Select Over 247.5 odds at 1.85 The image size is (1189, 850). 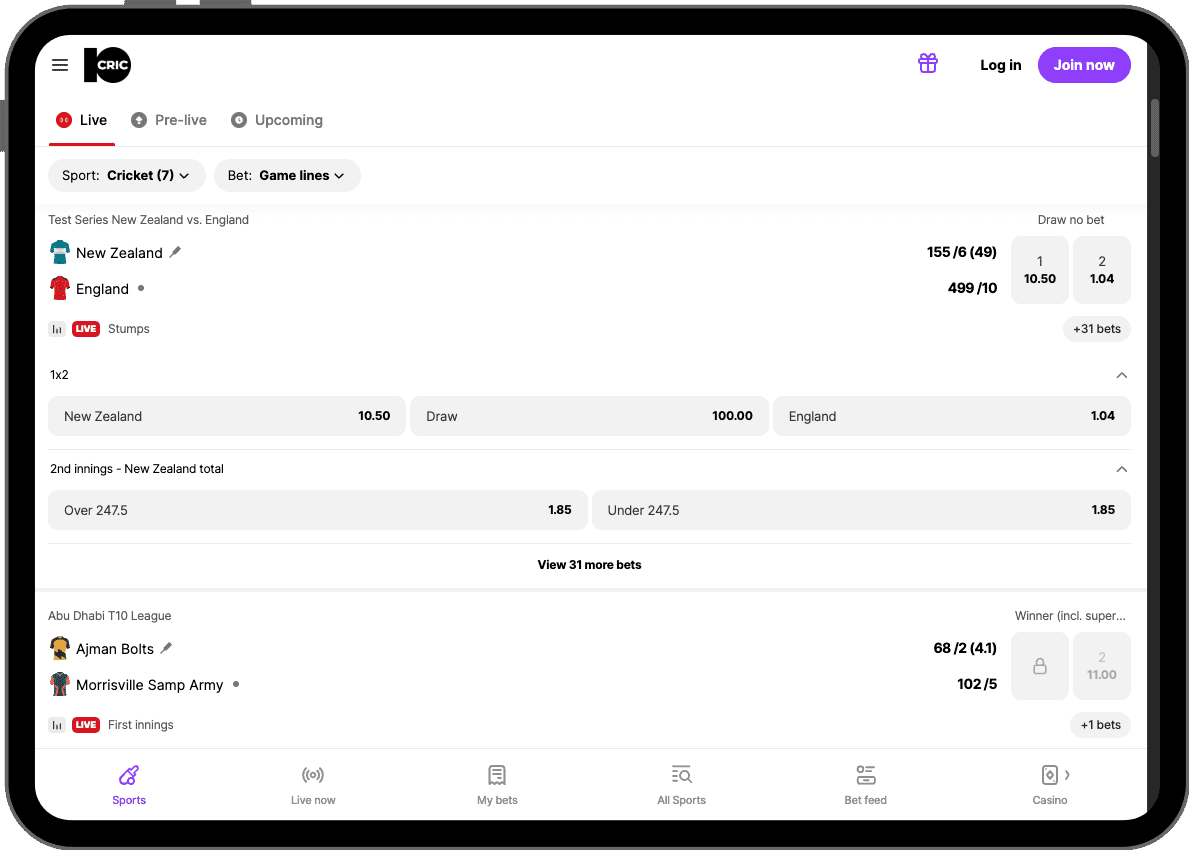pyautogui.click(x=317, y=510)
